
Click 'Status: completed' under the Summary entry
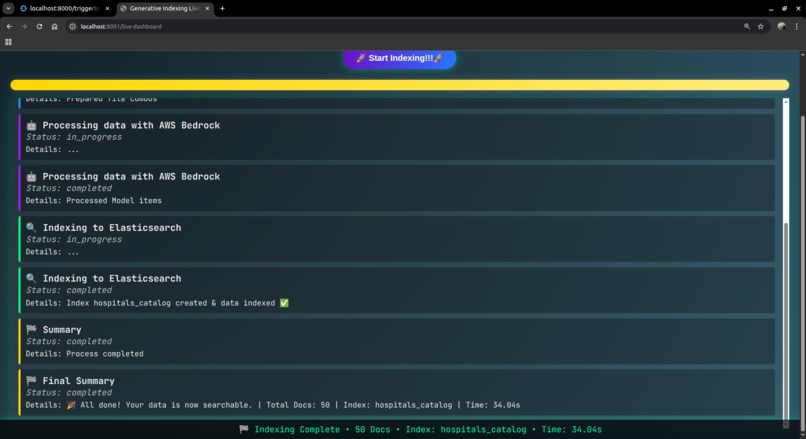[x=68, y=341]
